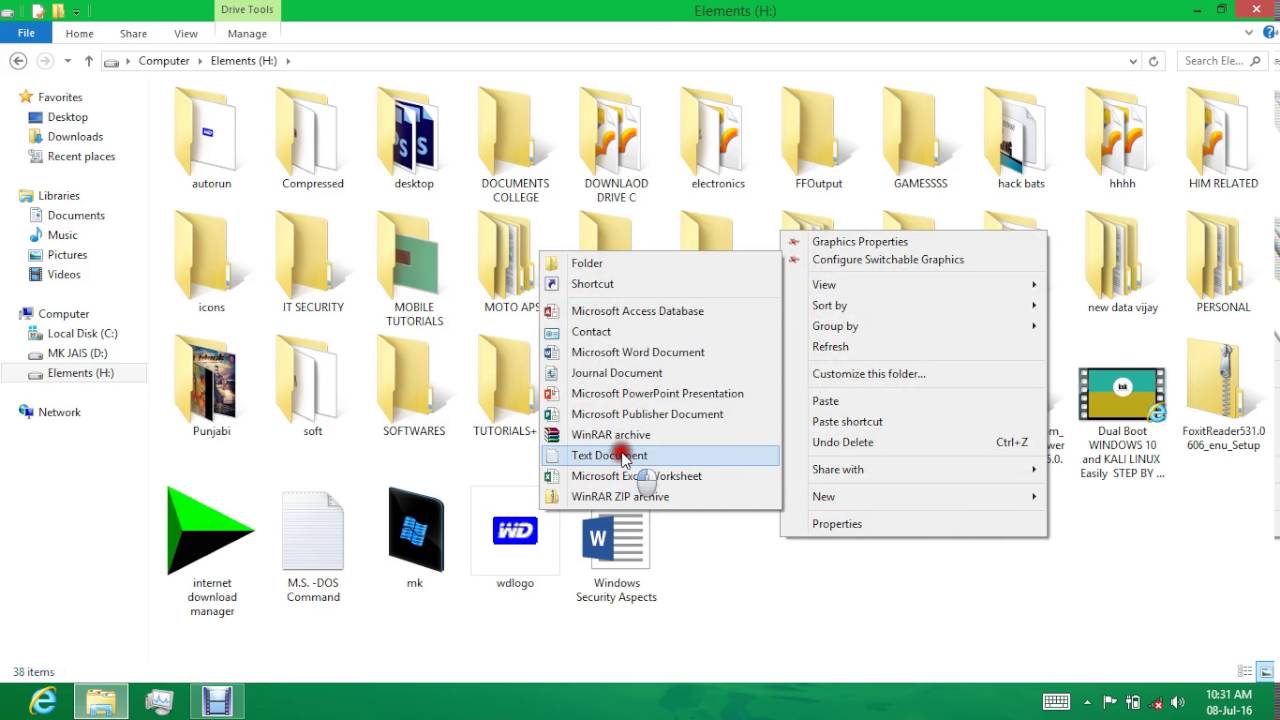Open the File ribbon tab

coord(26,33)
